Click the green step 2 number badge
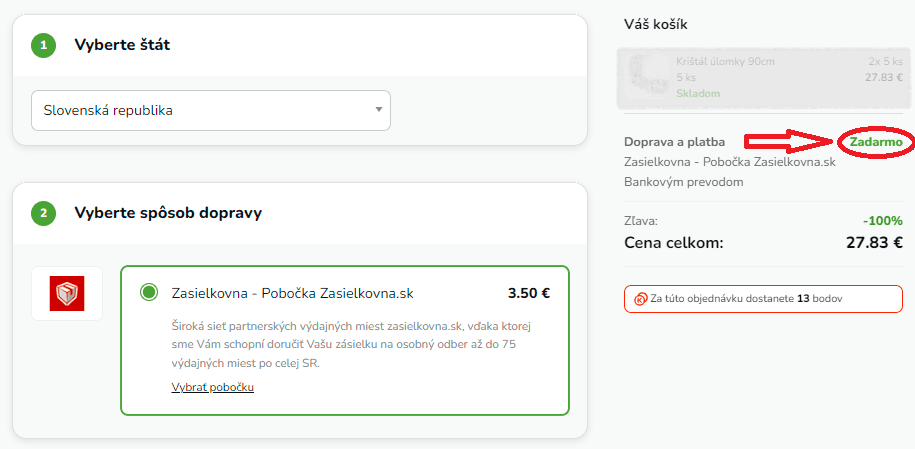The image size is (915, 449). tap(43, 213)
